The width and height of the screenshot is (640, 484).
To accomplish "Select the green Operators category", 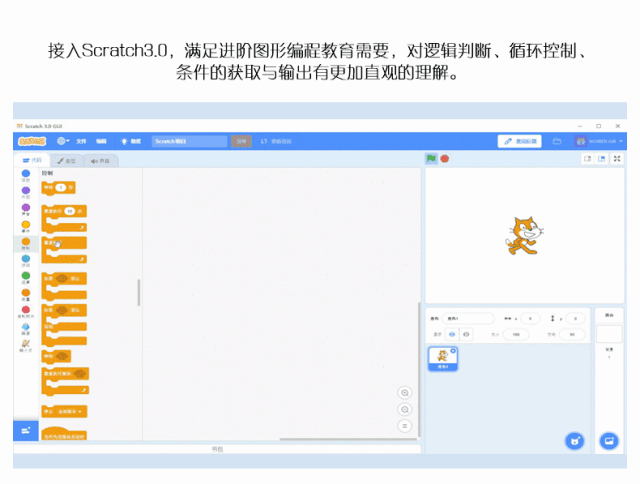I will (26, 278).
